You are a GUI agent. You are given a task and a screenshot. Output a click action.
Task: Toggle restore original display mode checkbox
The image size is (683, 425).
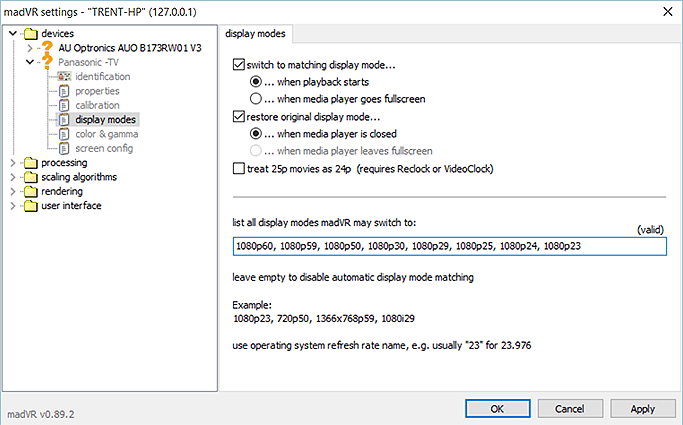(239, 117)
